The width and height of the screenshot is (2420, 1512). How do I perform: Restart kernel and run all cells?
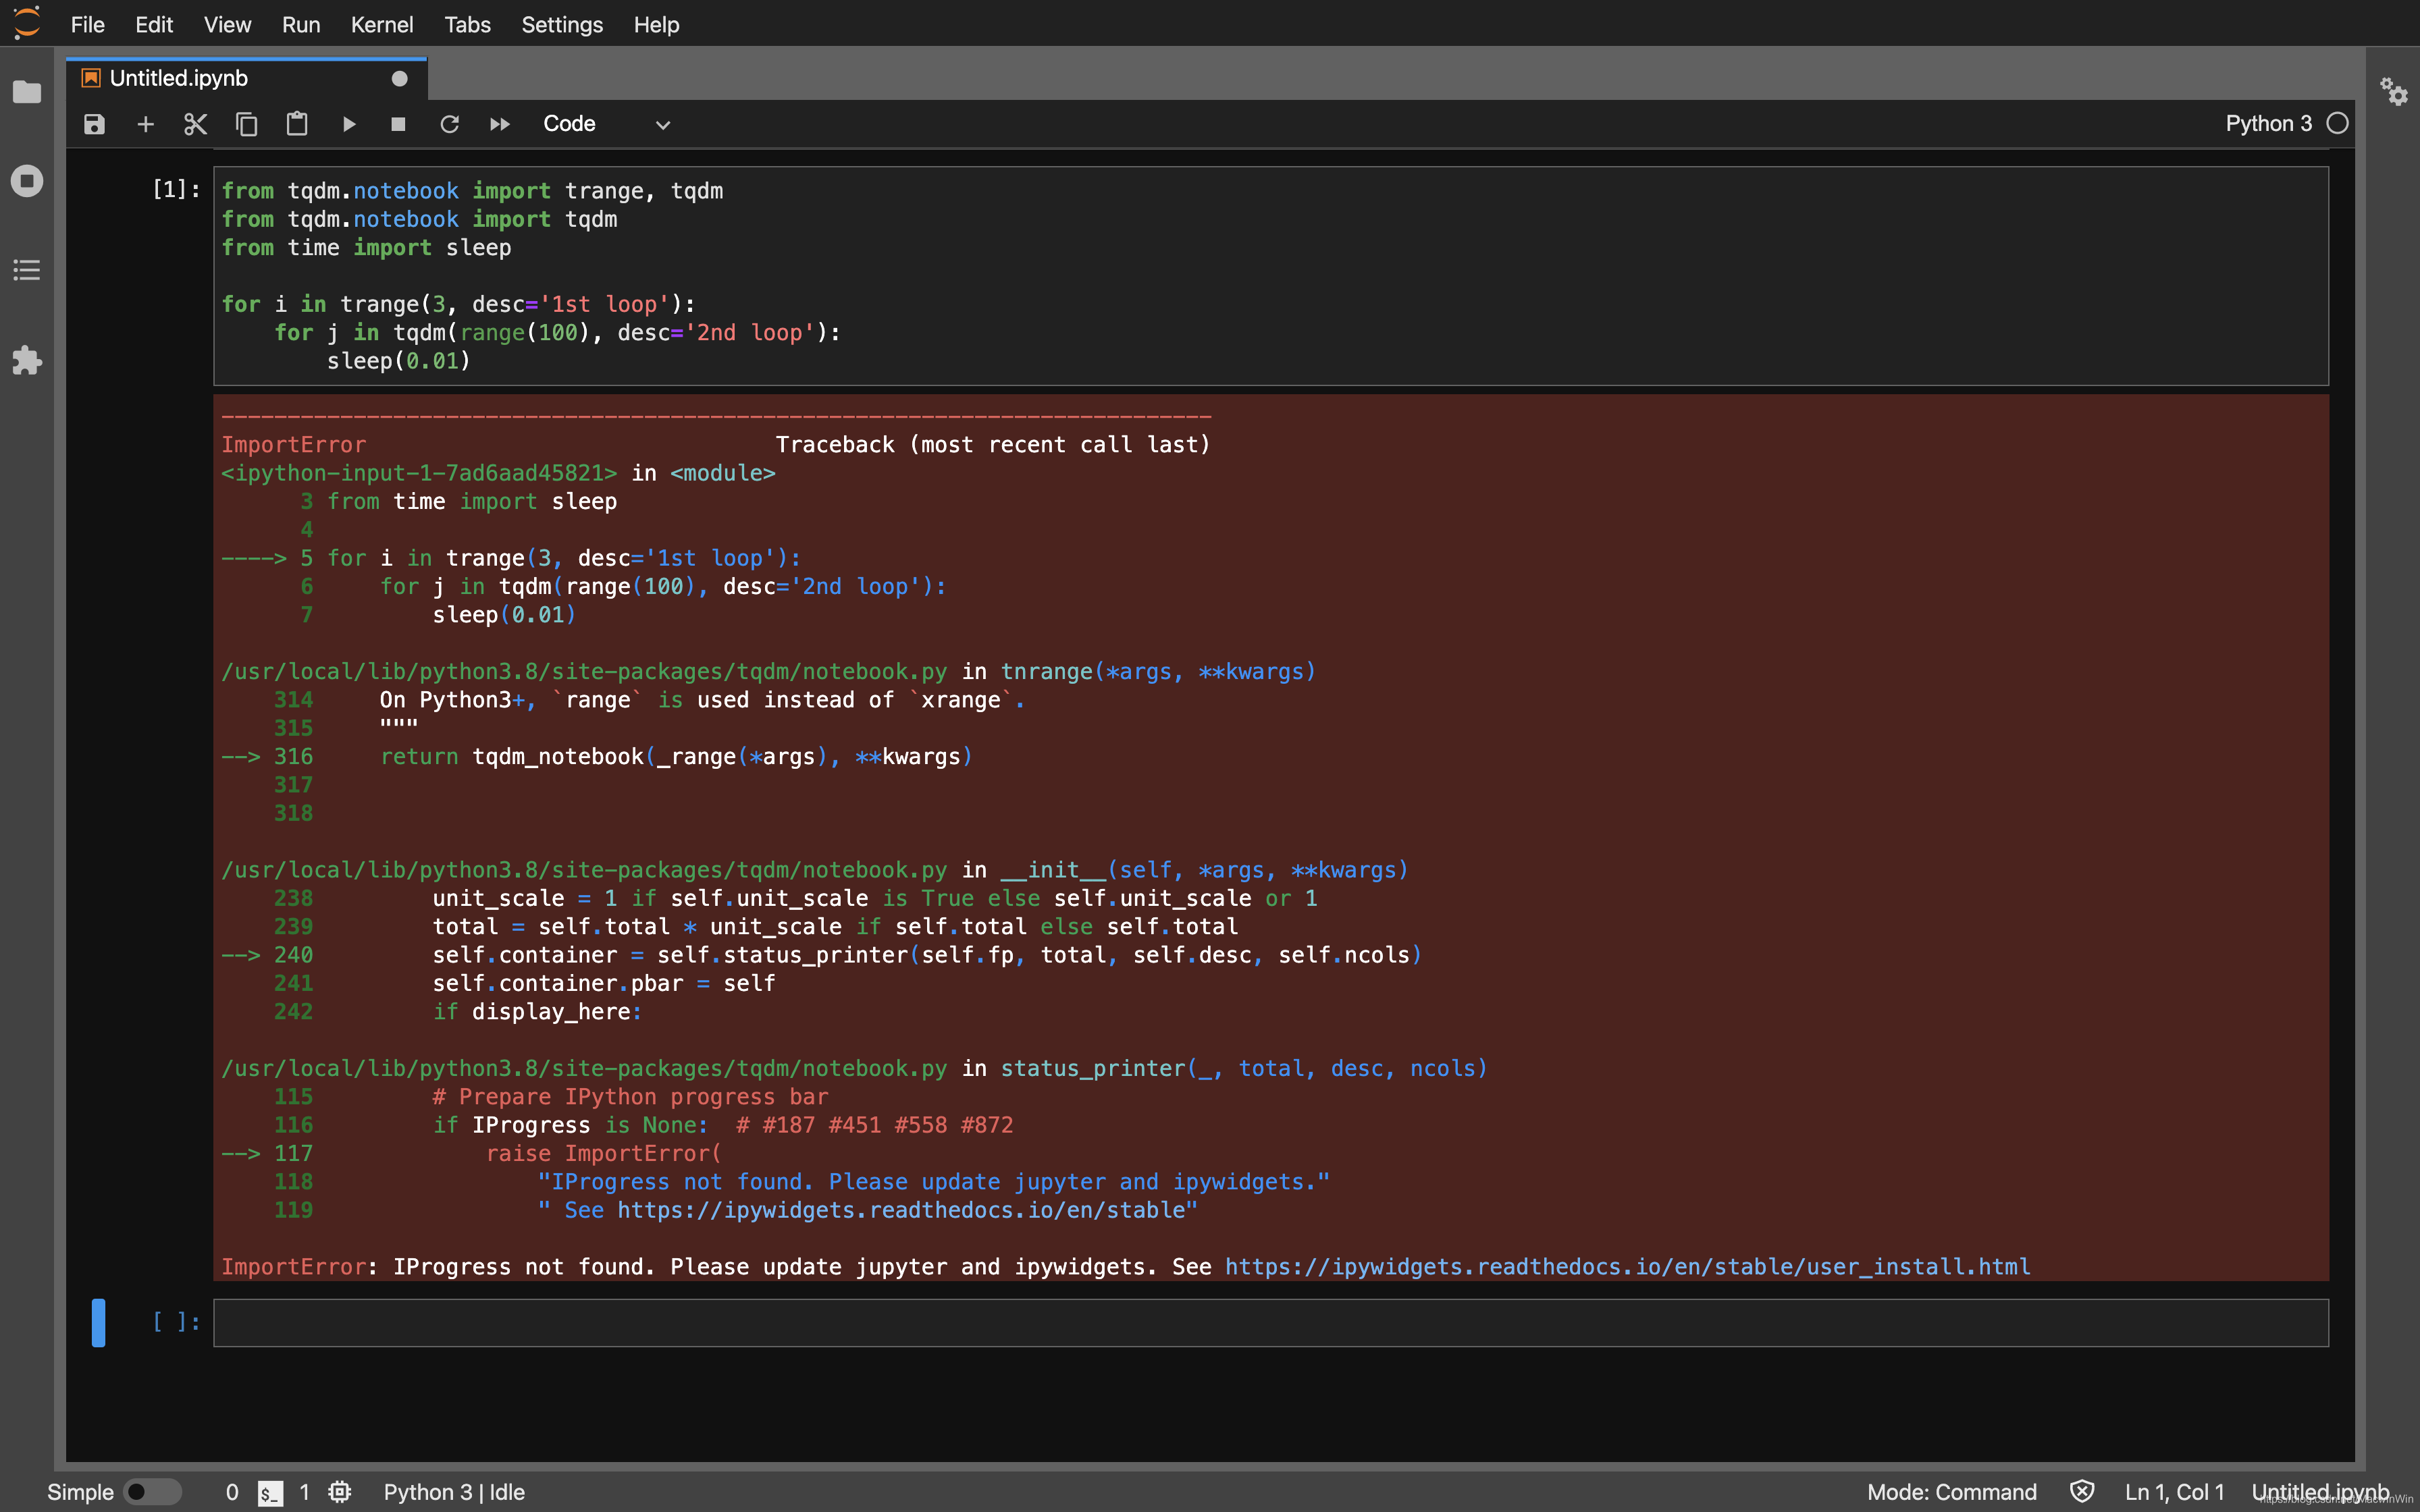pyautogui.click(x=499, y=124)
